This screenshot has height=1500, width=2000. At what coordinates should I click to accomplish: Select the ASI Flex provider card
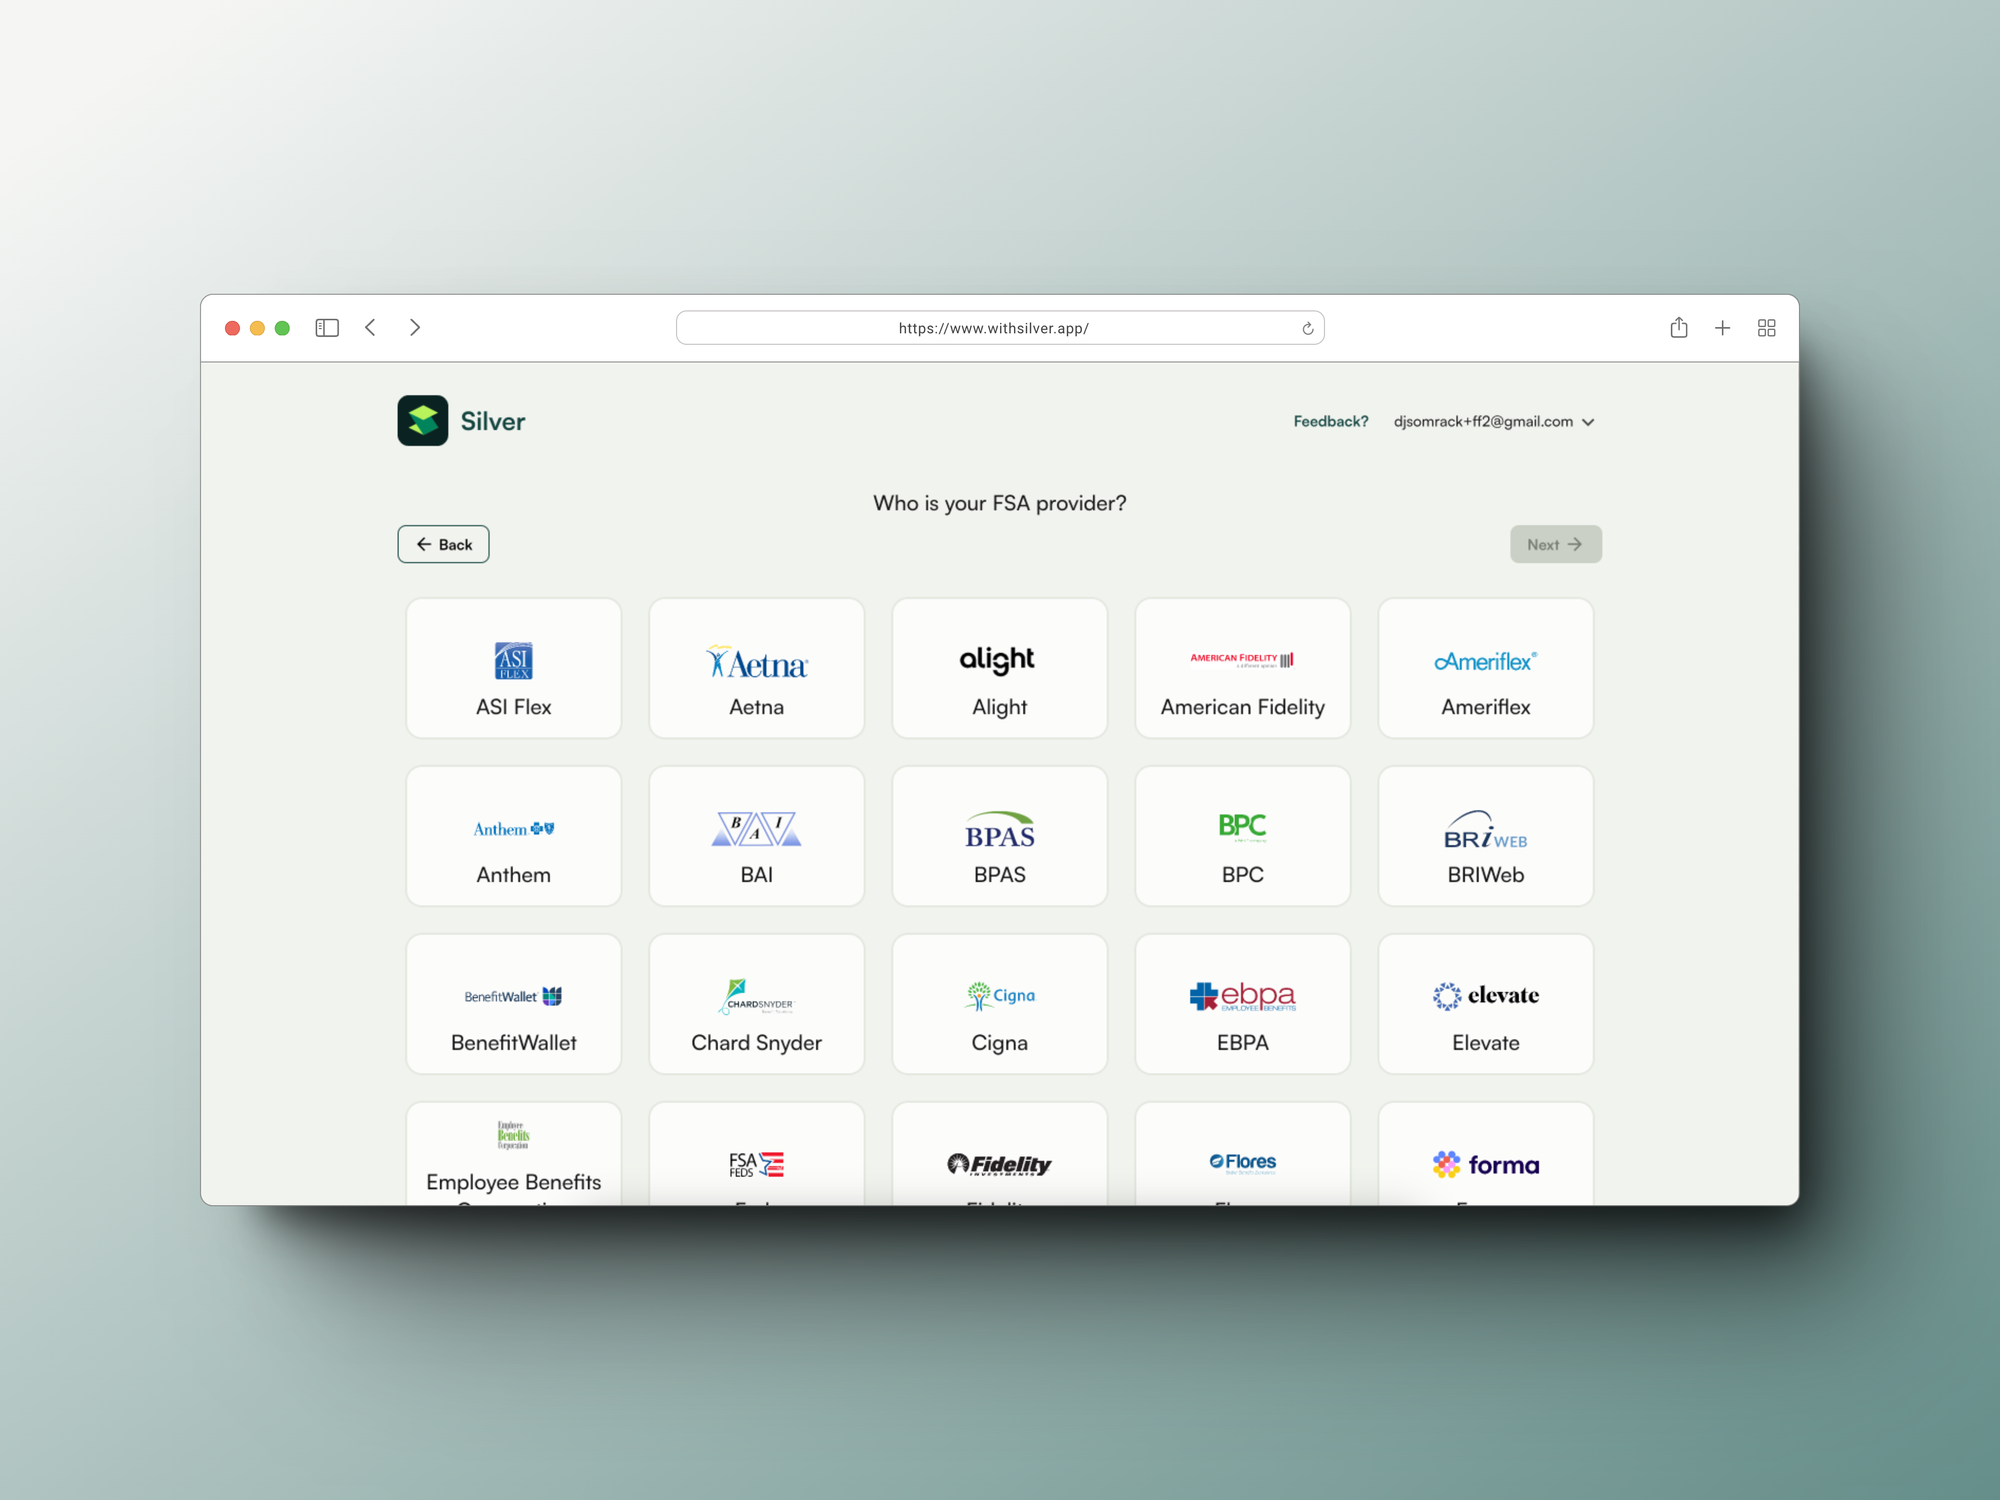(x=513, y=668)
